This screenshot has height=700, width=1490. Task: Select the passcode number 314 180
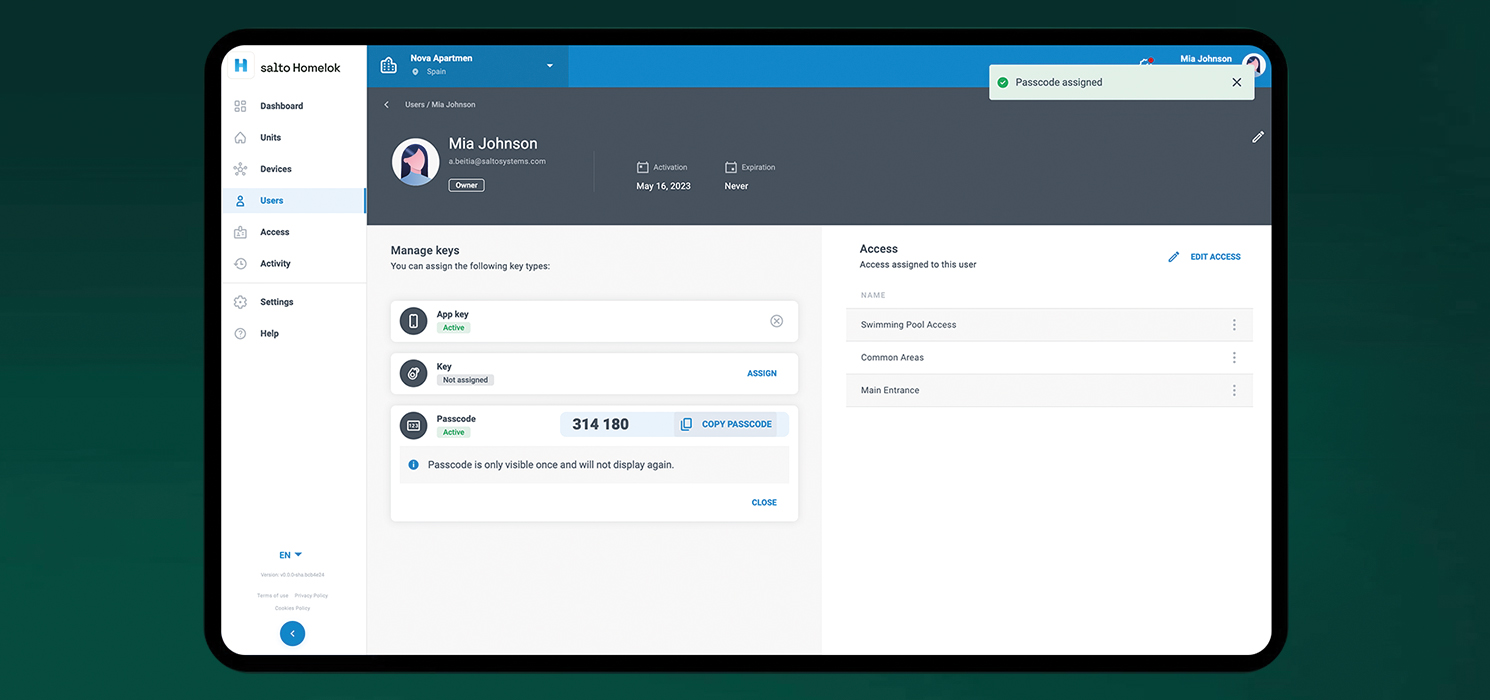pos(600,424)
